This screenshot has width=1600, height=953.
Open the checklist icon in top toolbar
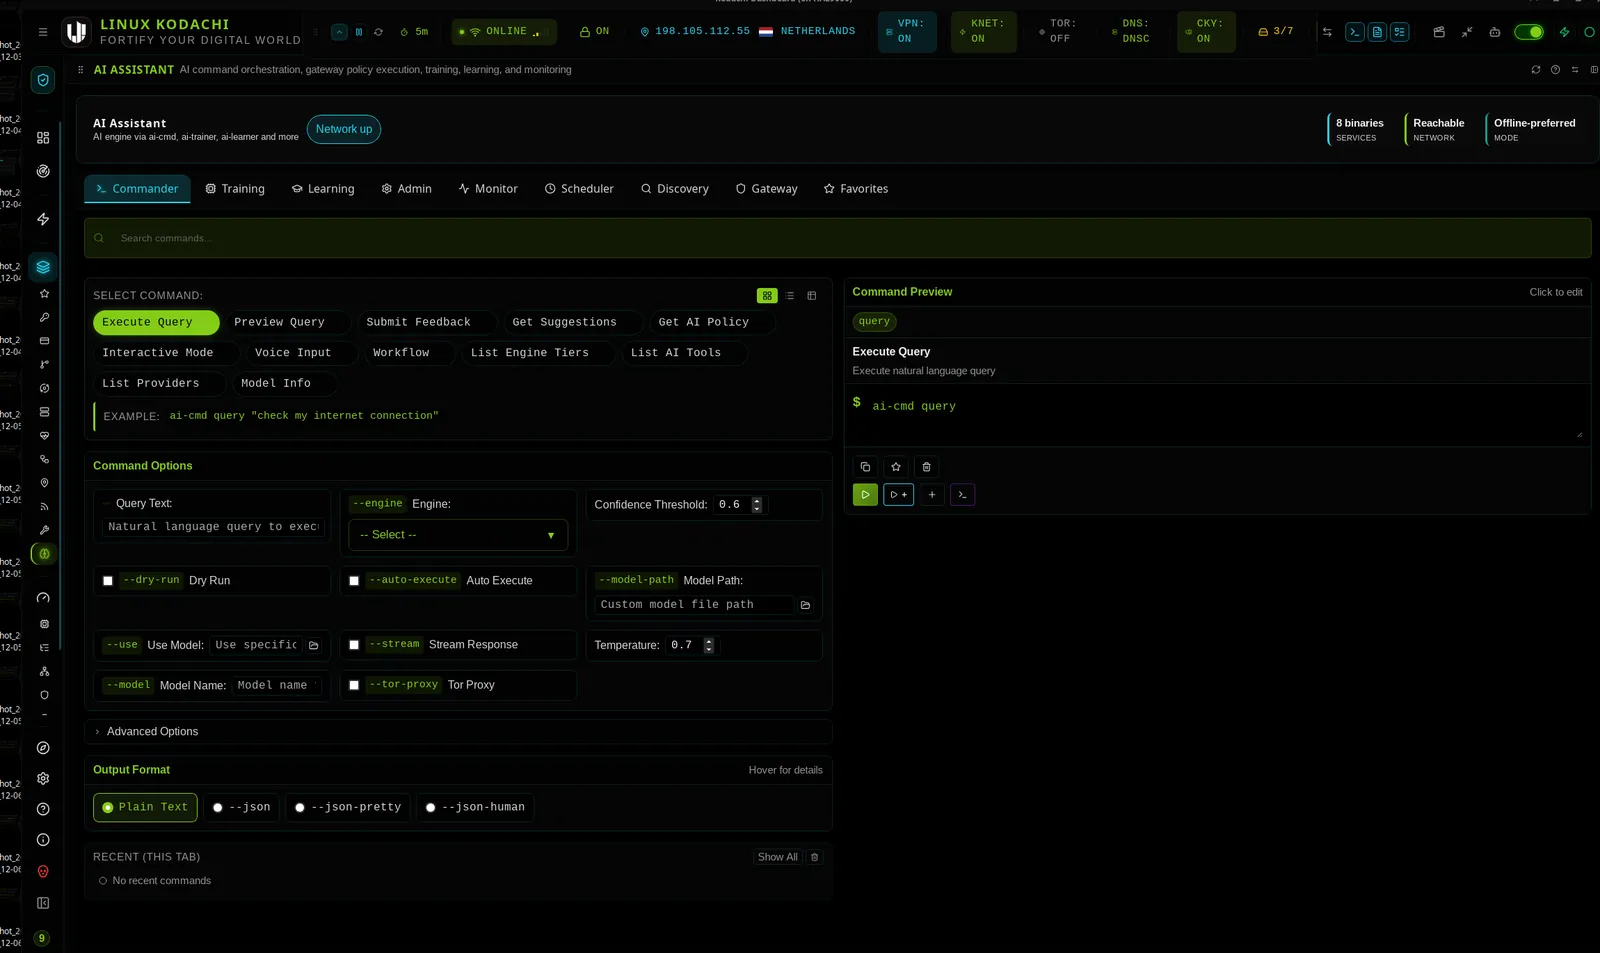pos(1400,32)
